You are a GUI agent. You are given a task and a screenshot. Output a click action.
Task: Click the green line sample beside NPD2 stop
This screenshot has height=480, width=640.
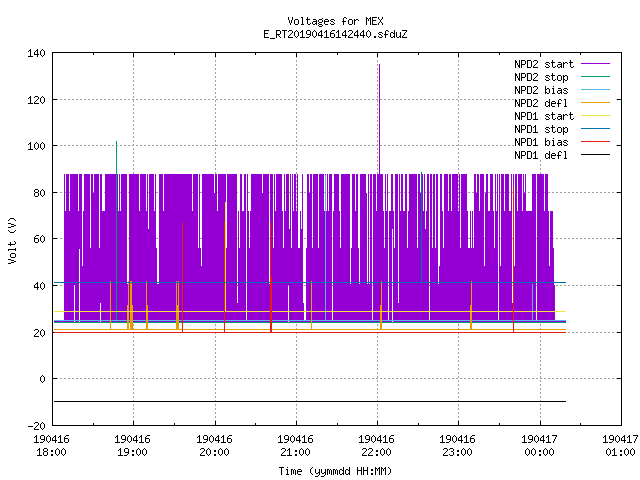coord(595,76)
